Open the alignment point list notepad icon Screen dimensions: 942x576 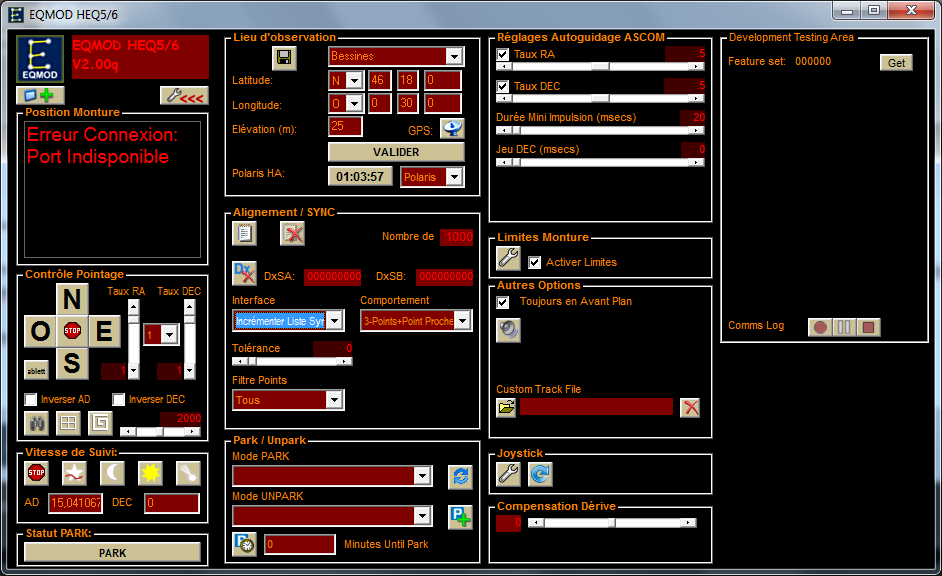pos(245,234)
